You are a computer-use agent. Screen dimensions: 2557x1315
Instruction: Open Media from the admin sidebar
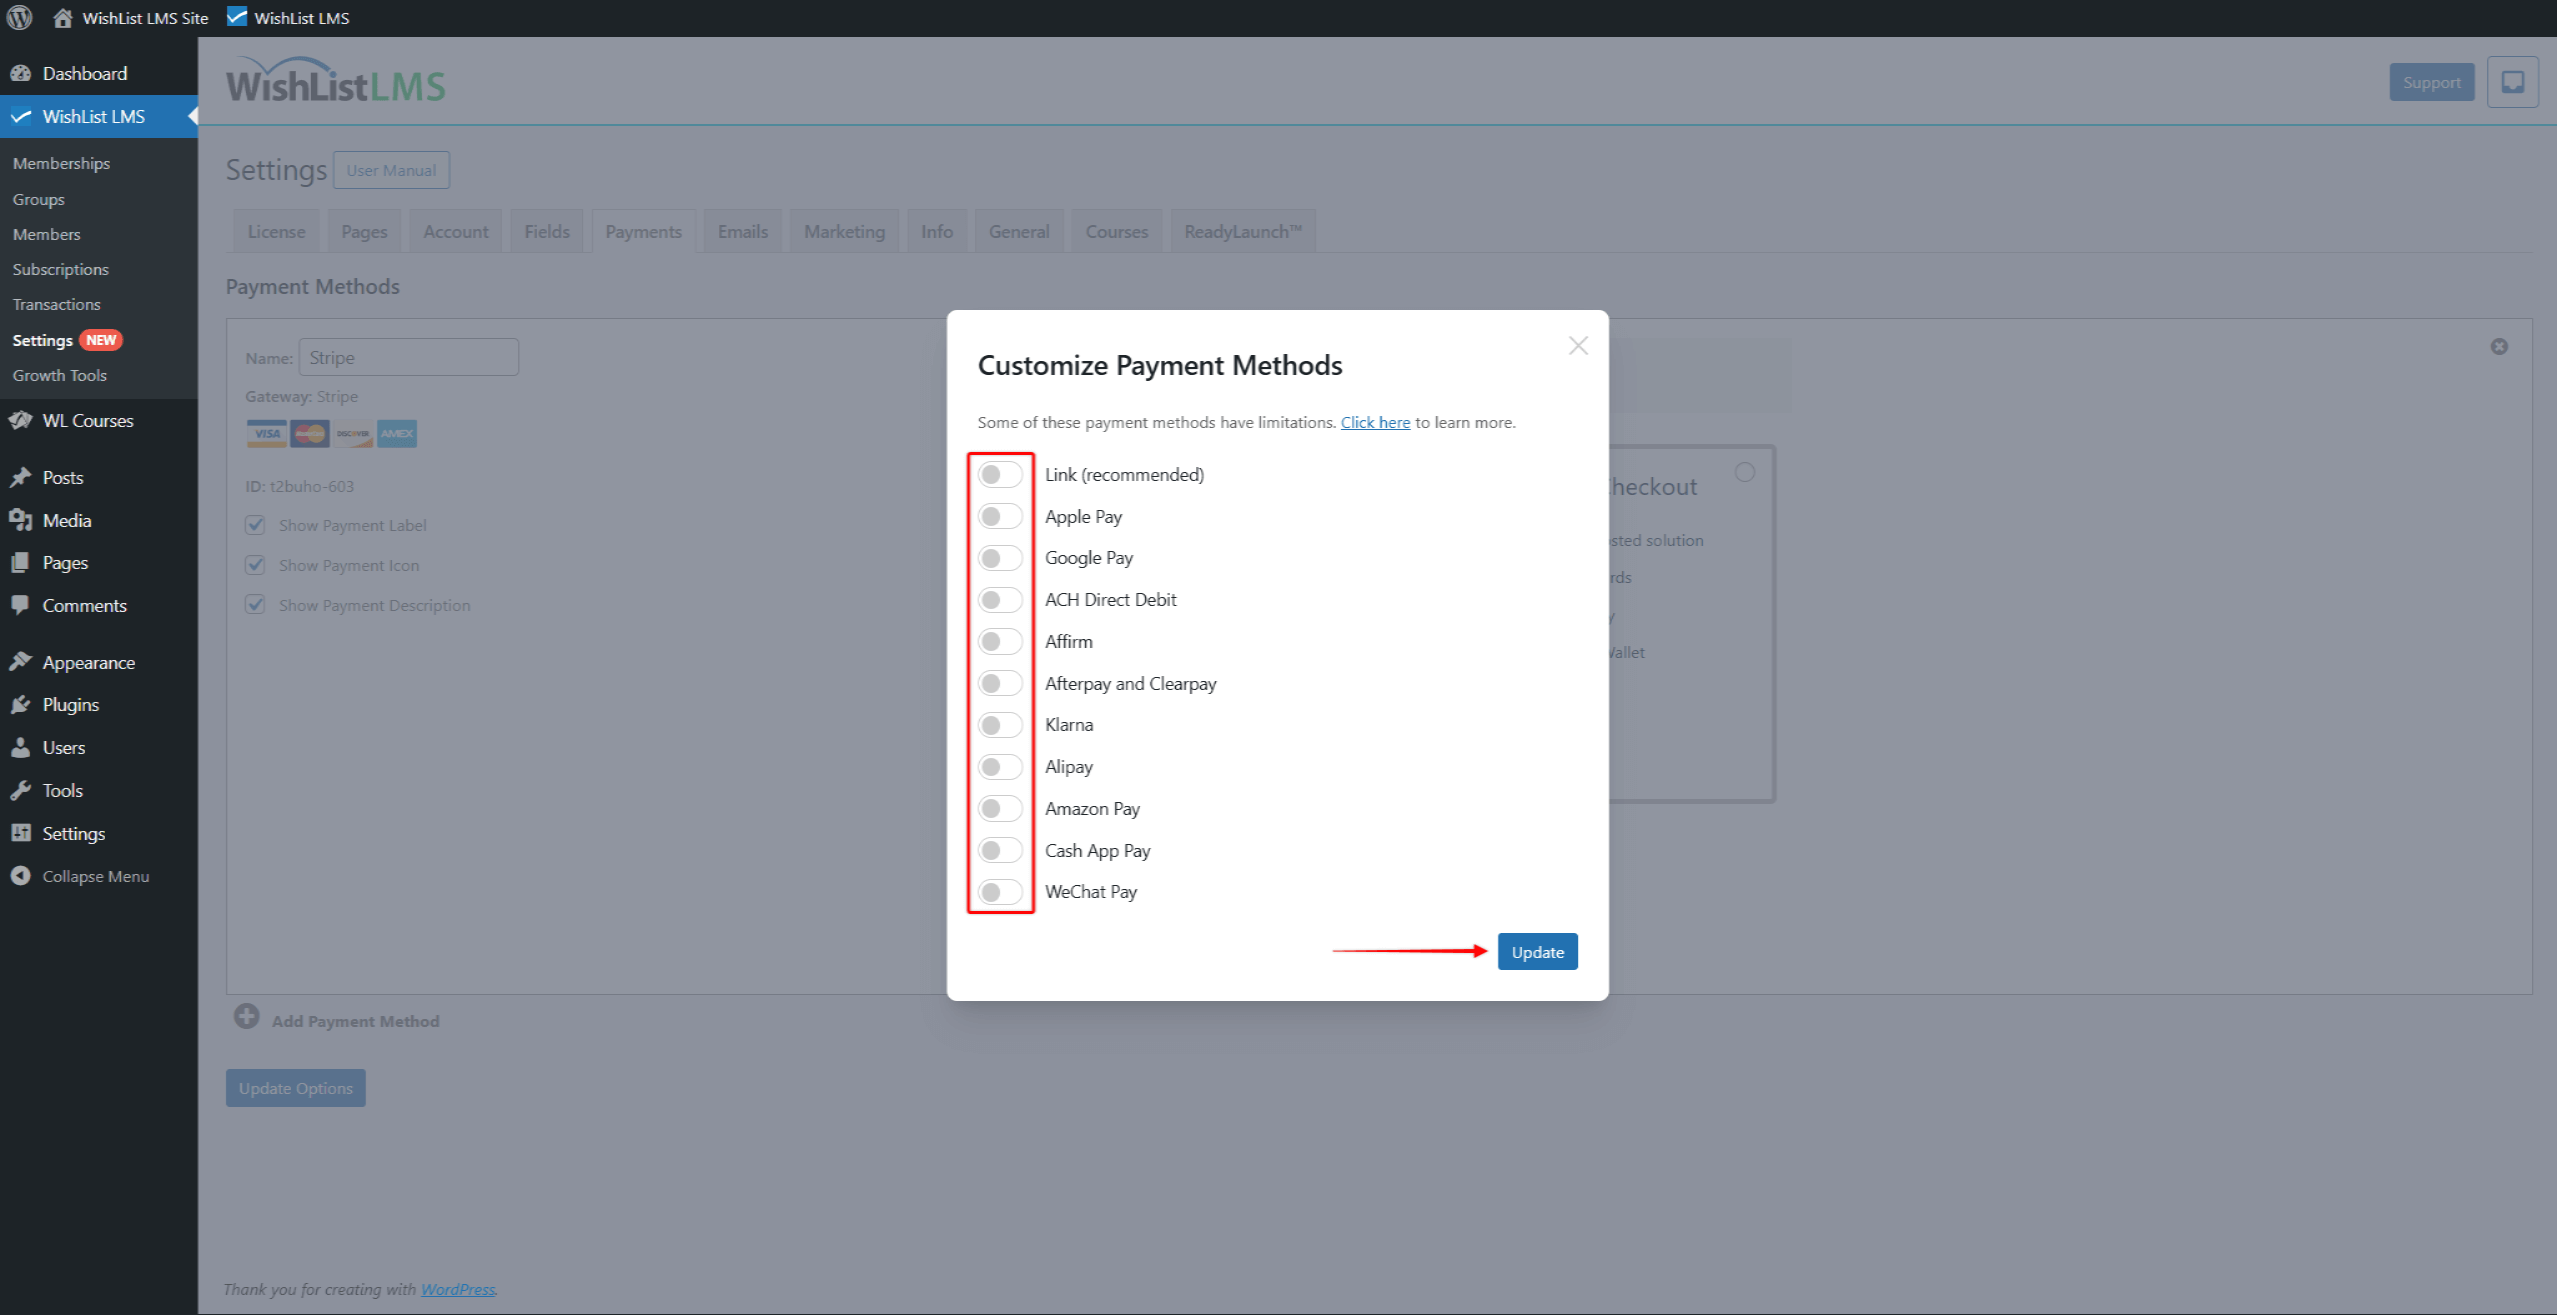point(66,520)
